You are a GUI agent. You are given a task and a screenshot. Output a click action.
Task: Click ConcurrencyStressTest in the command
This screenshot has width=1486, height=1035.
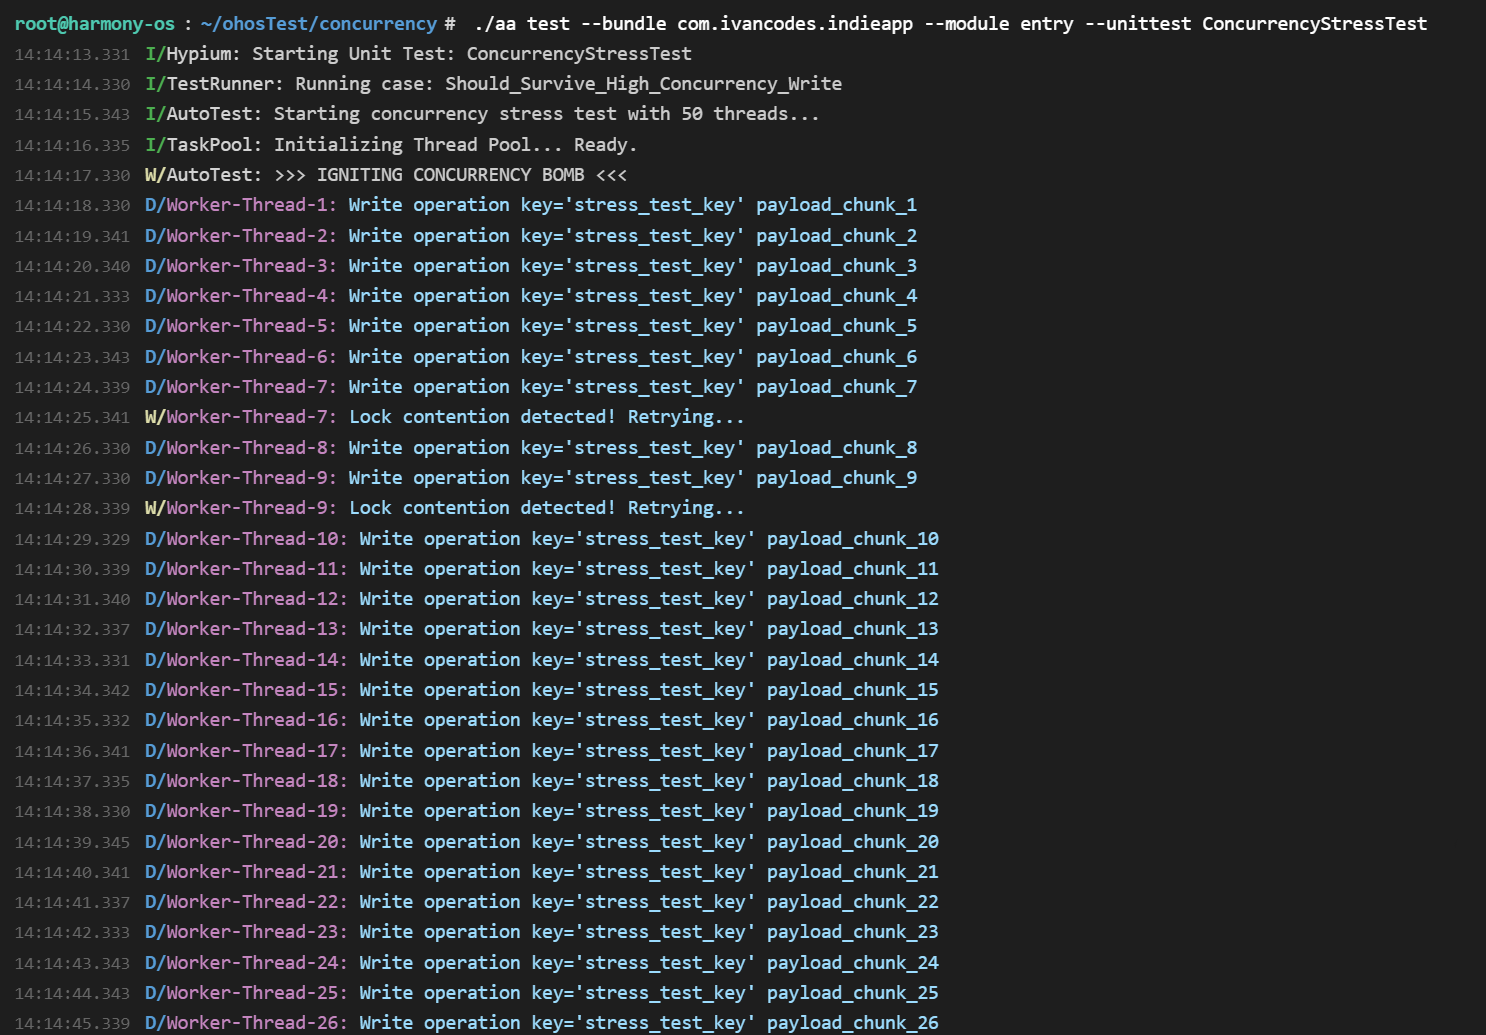tap(1315, 23)
